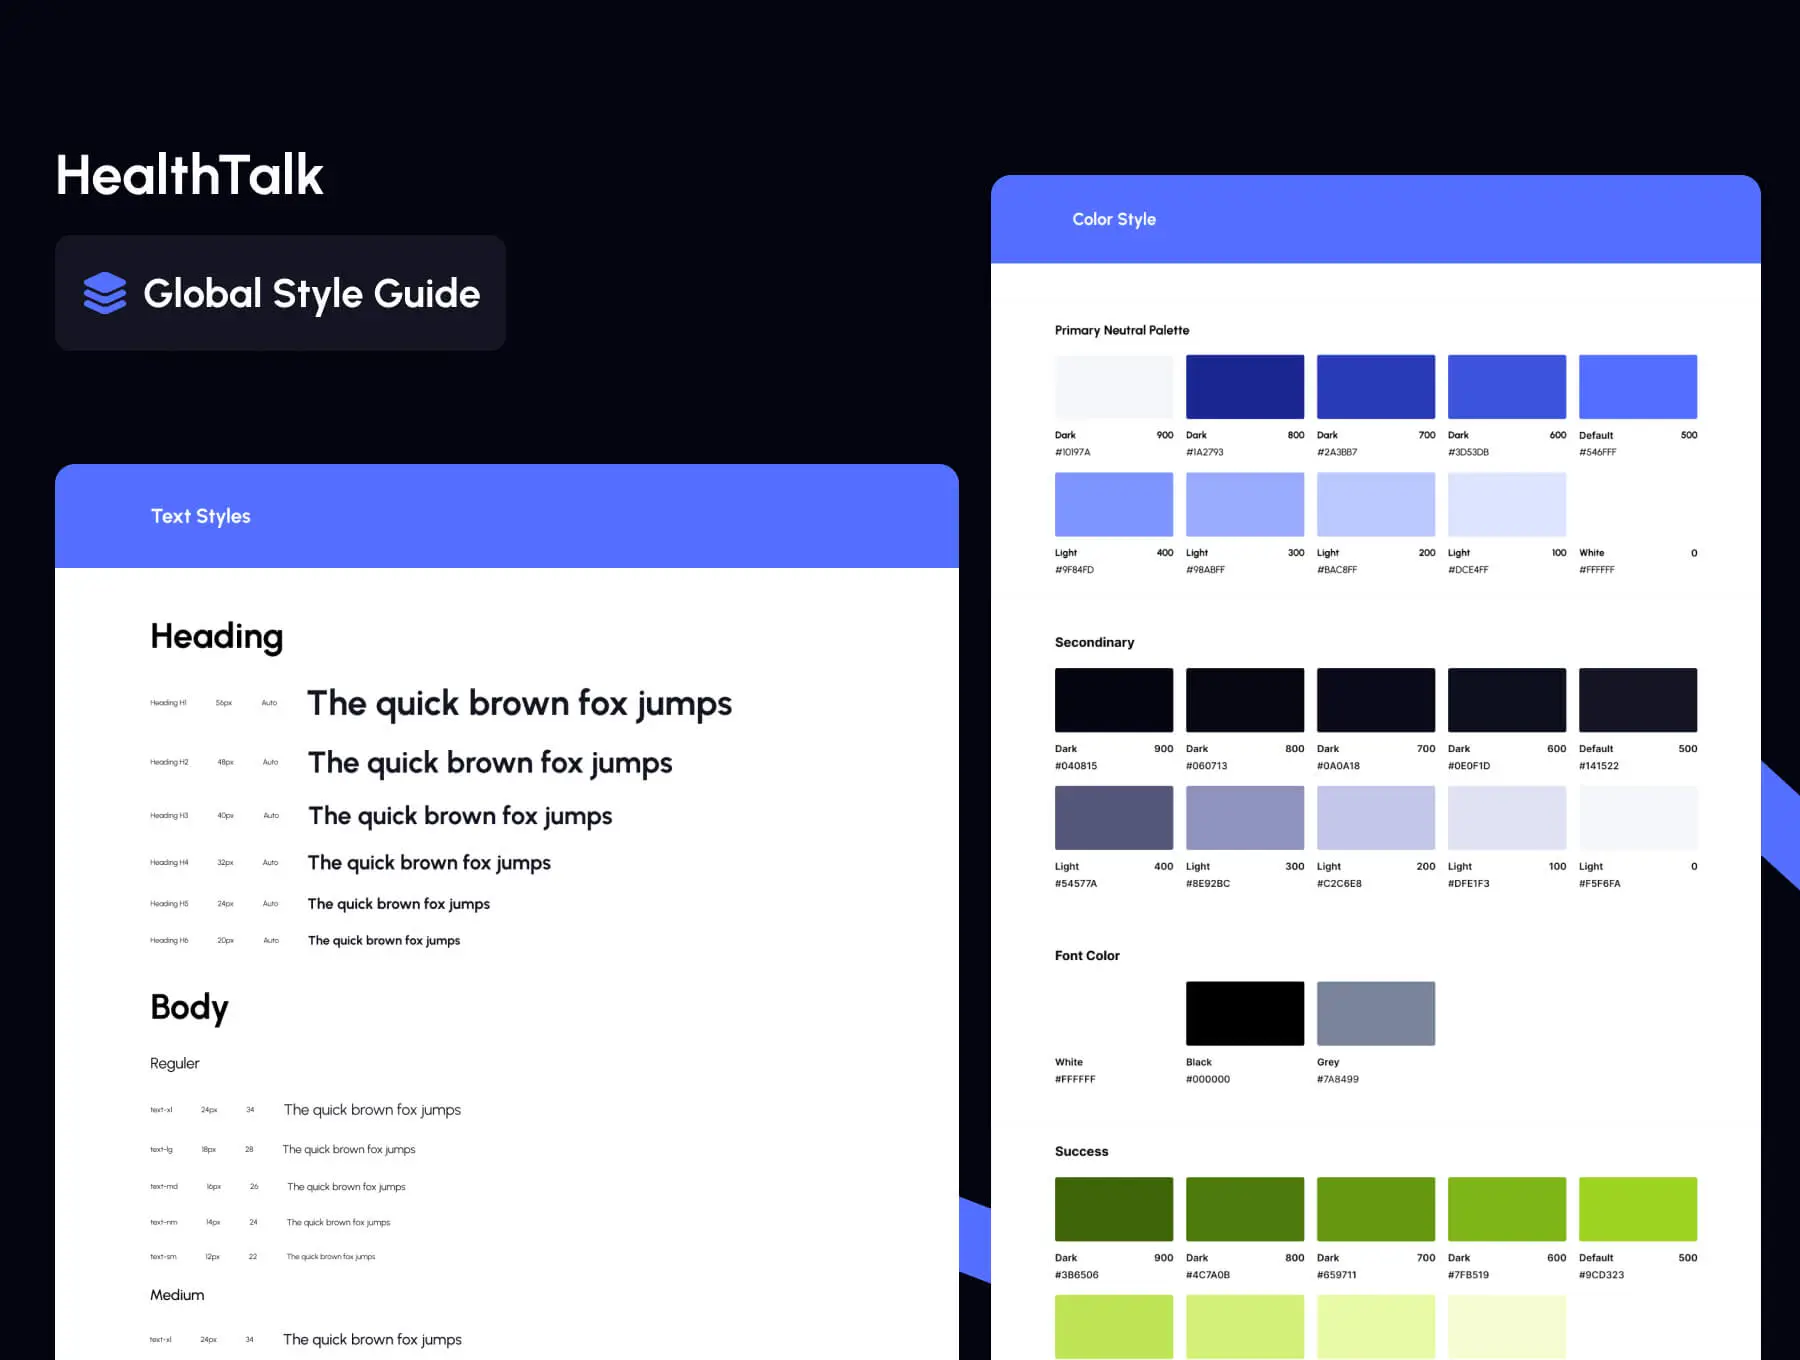This screenshot has width=1800, height=1360.
Task: Select the Heading H6 sample text line
Action: click(x=384, y=941)
